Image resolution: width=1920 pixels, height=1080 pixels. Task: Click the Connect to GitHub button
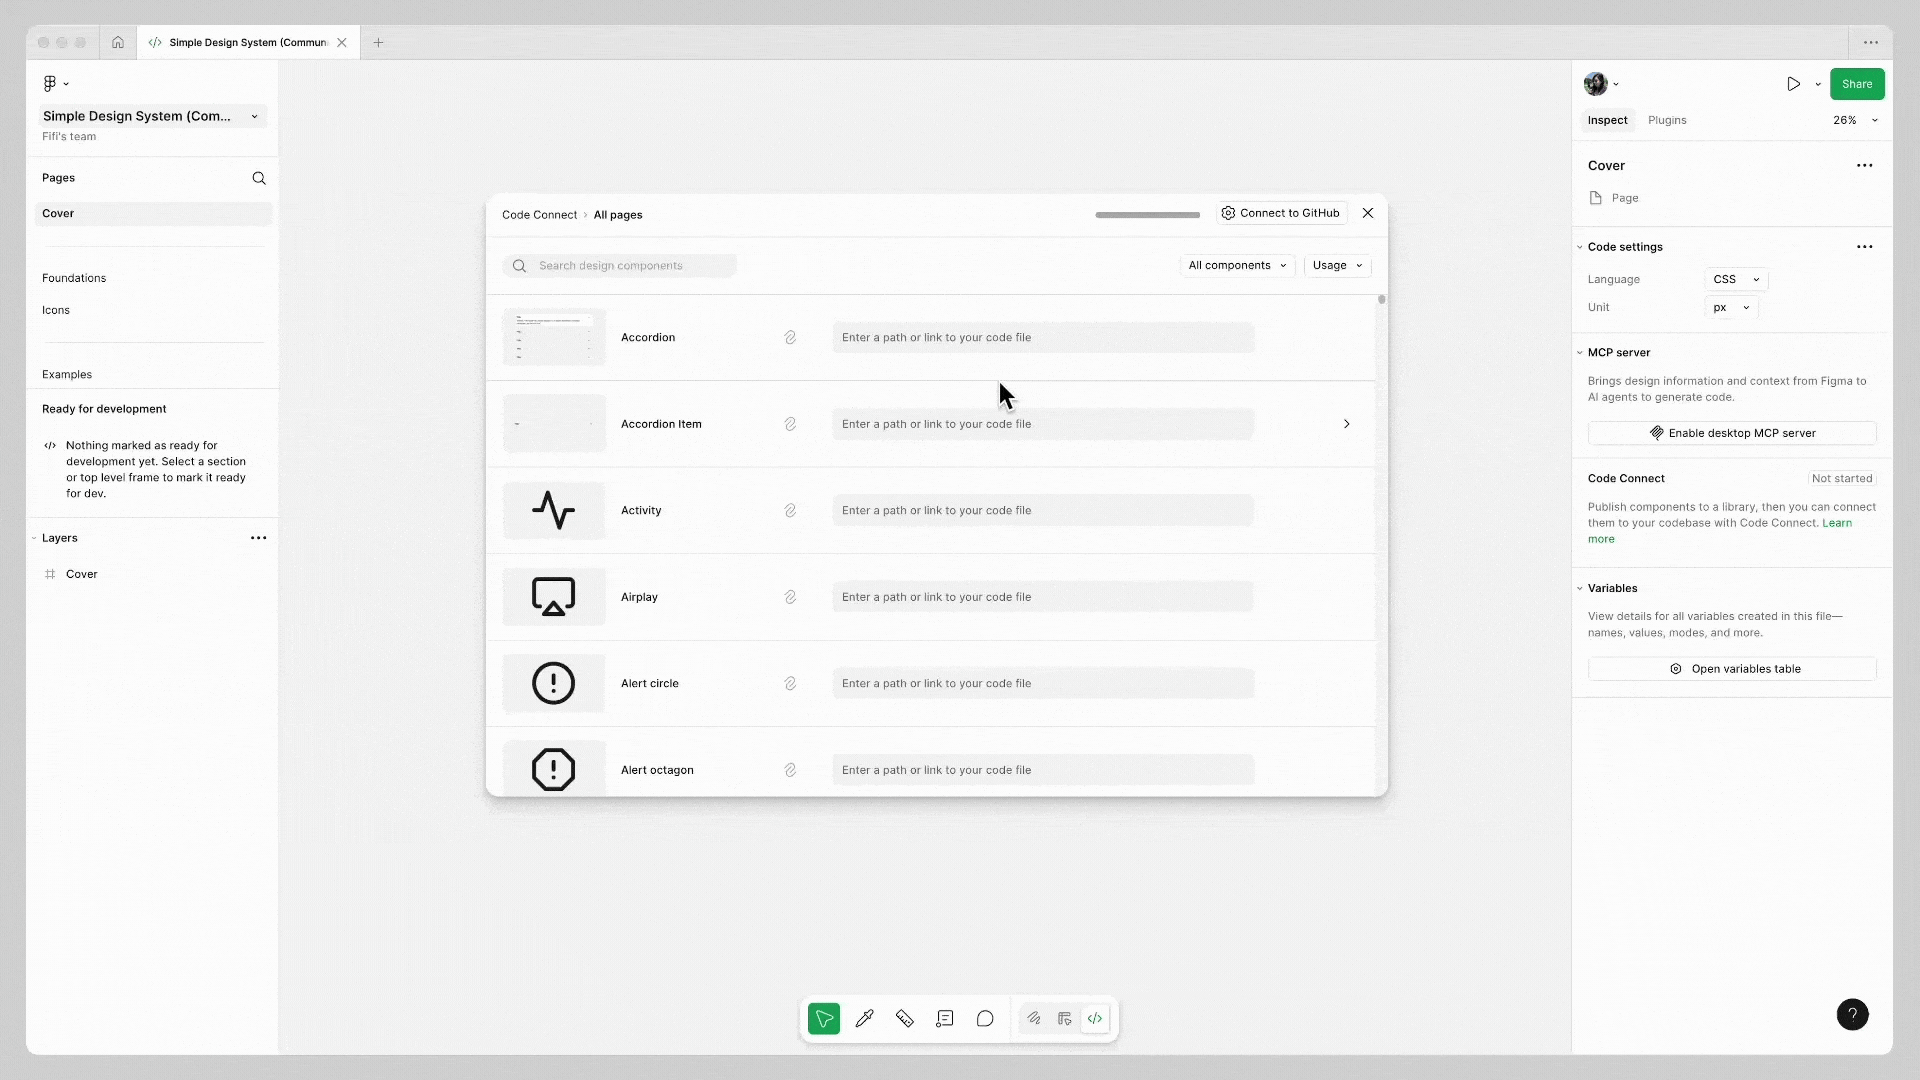[x=1281, y=213]
